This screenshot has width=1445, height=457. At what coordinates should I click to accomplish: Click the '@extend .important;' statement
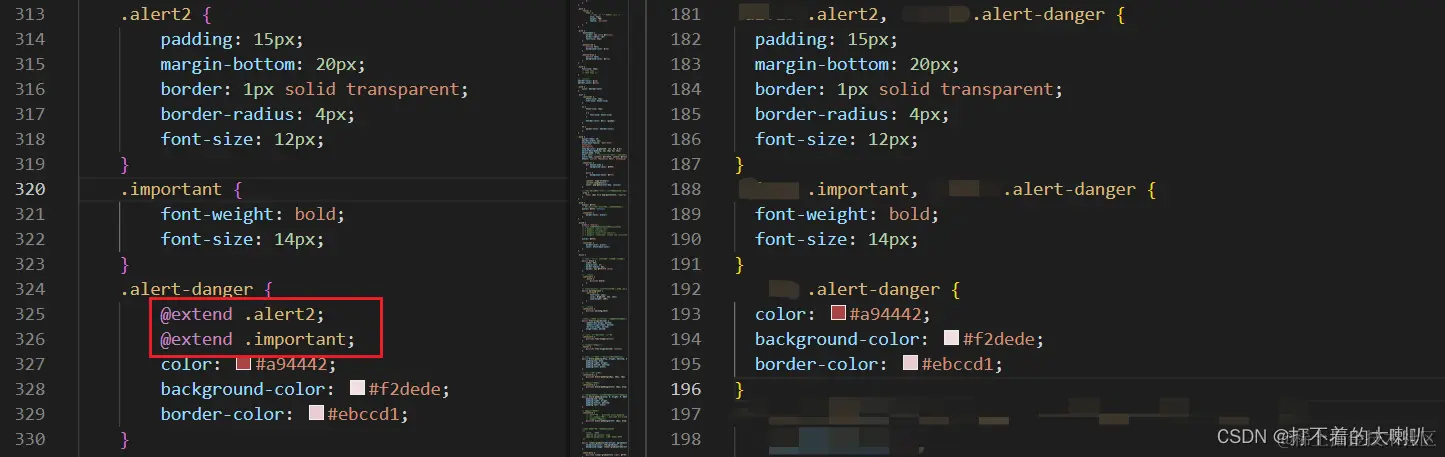[x=258, y=339]
